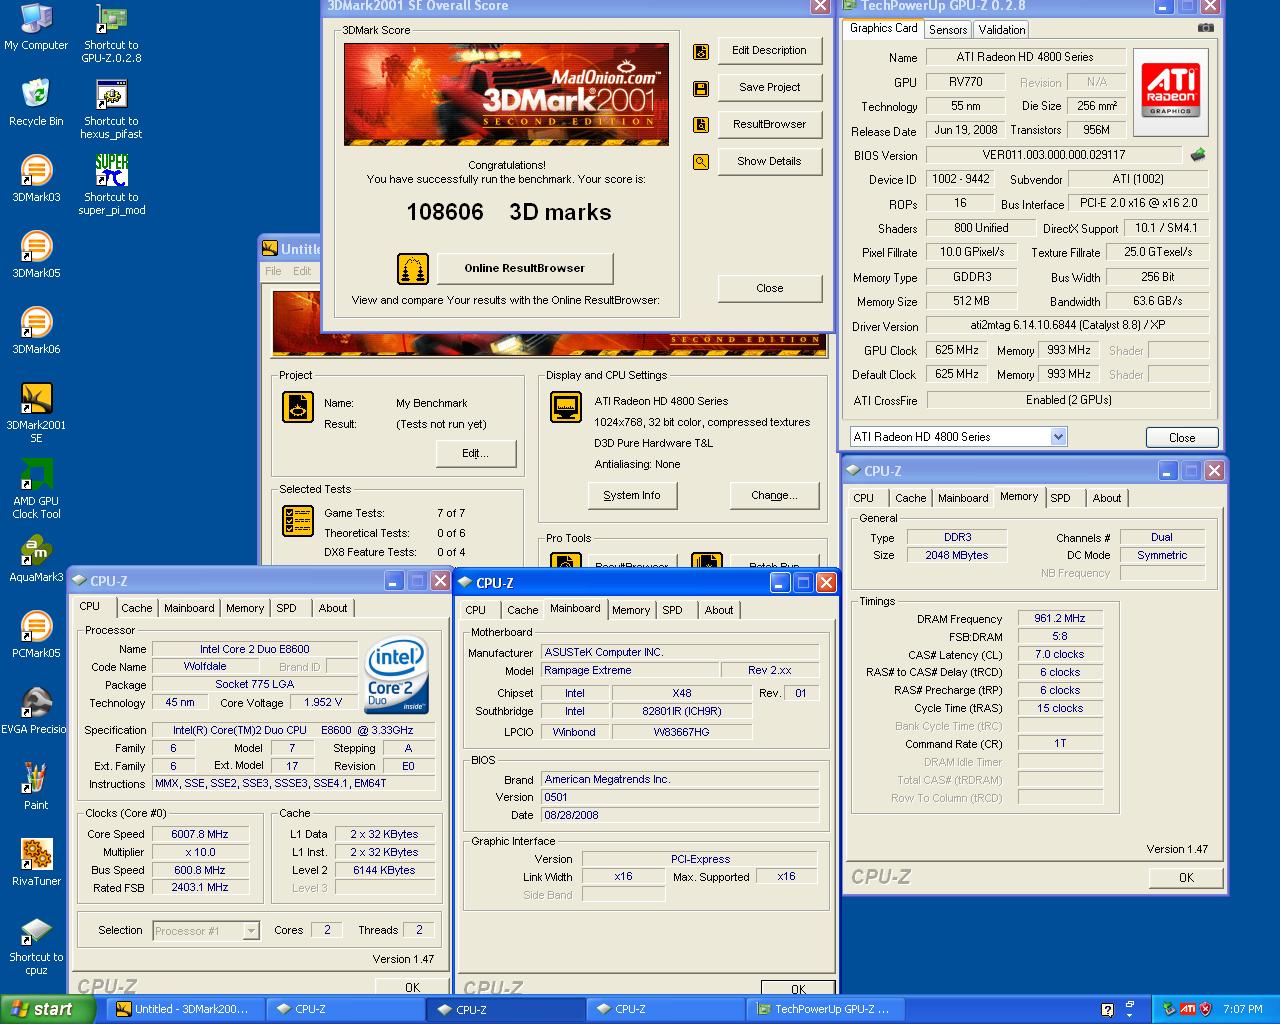
Task: Click Change... display settings button
Action: click(x=774, y=496)
